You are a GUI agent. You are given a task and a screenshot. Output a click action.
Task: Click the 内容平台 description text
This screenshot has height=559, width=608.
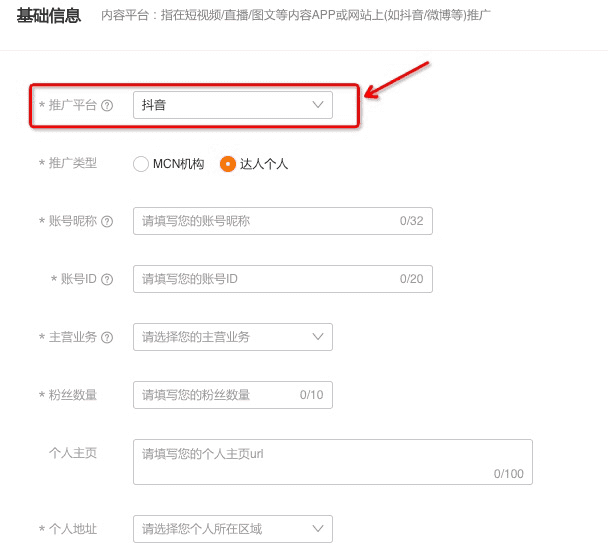coord(296,16)
